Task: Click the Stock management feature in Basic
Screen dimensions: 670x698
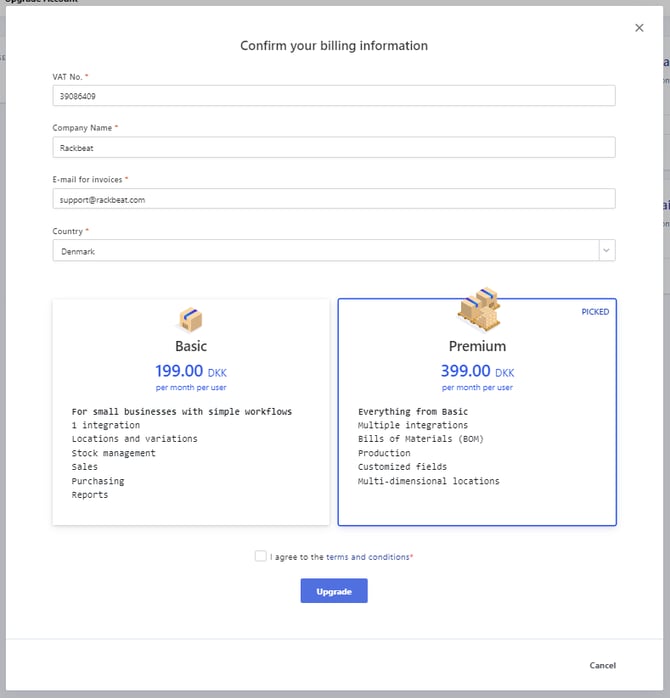Action: tap(113, 453)
